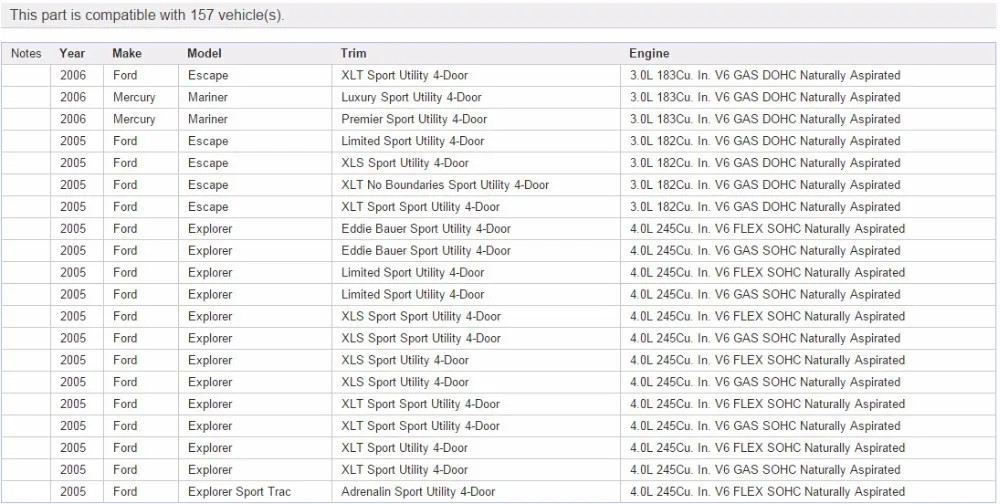Select FLEX engine in Explorer "XLT Sport Utility" row
Screen dimensions: 1000x504
pos(767,448)
